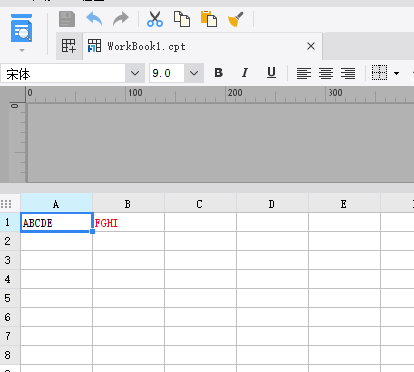Select column C header
The width and height of the screenshot is (414, 372).
point(200,203)
